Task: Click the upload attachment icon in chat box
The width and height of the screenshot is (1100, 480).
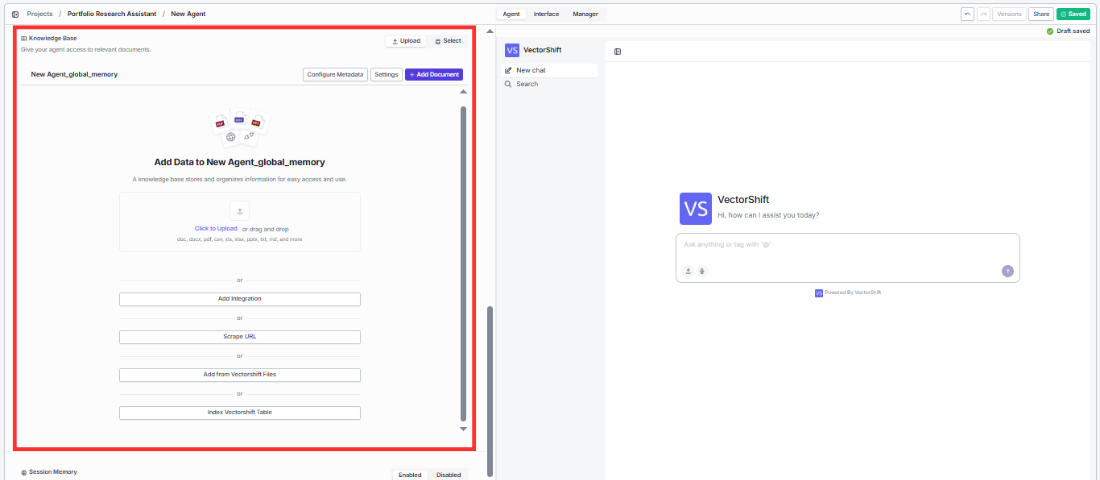Action: 688,271
